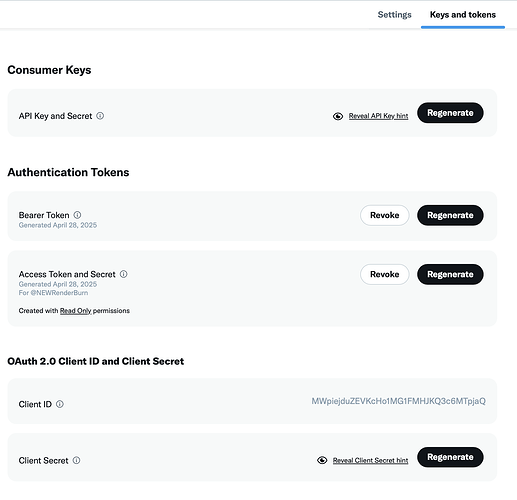517x500 pixels.
Task: Click info icon next to Bearer Token
Action: click(77, 215)
